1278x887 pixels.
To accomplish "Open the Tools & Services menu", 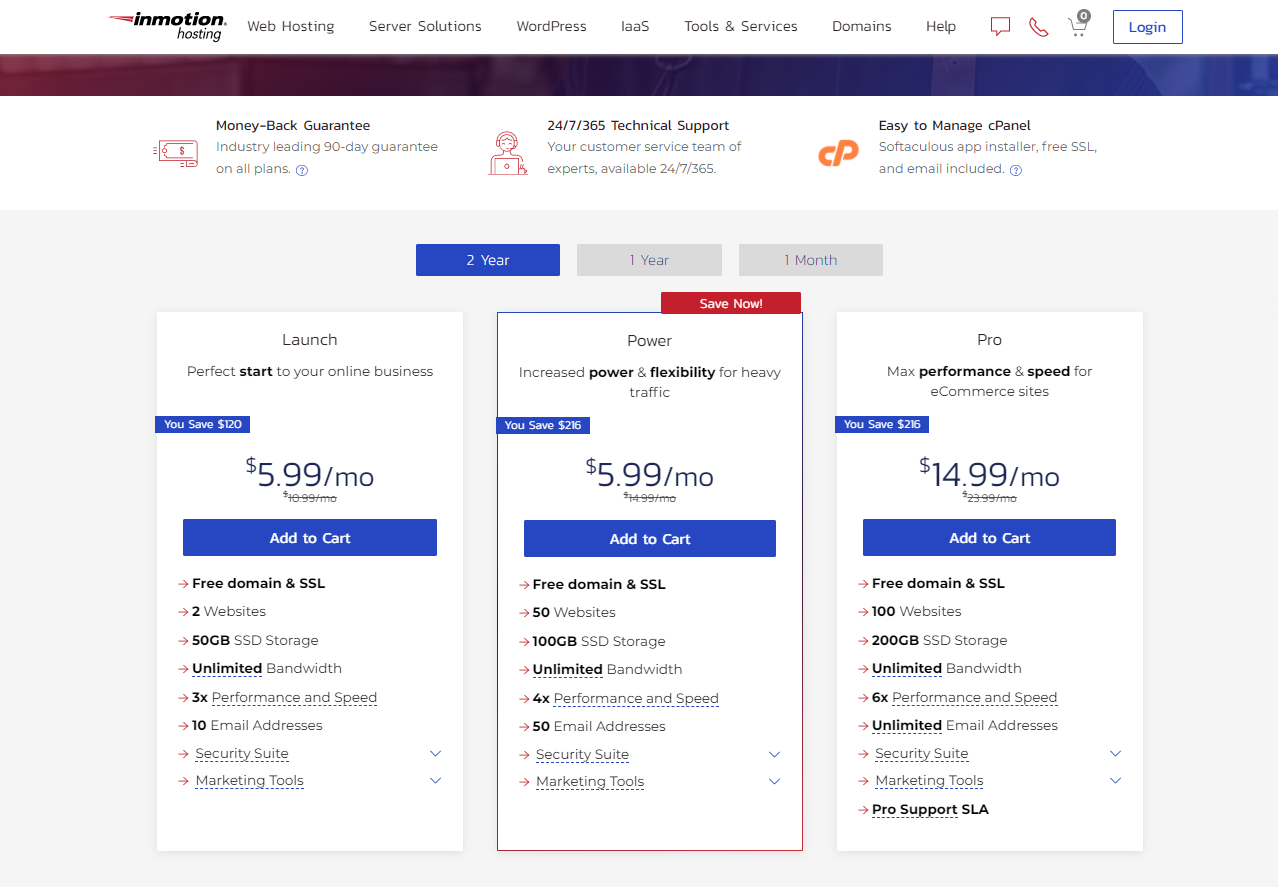I will point(740,26).
